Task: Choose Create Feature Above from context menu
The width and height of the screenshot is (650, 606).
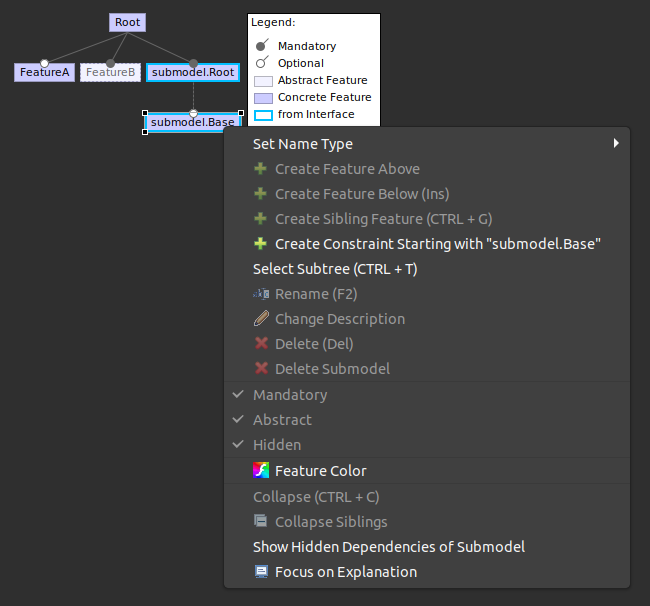Action: coord(427,169)
